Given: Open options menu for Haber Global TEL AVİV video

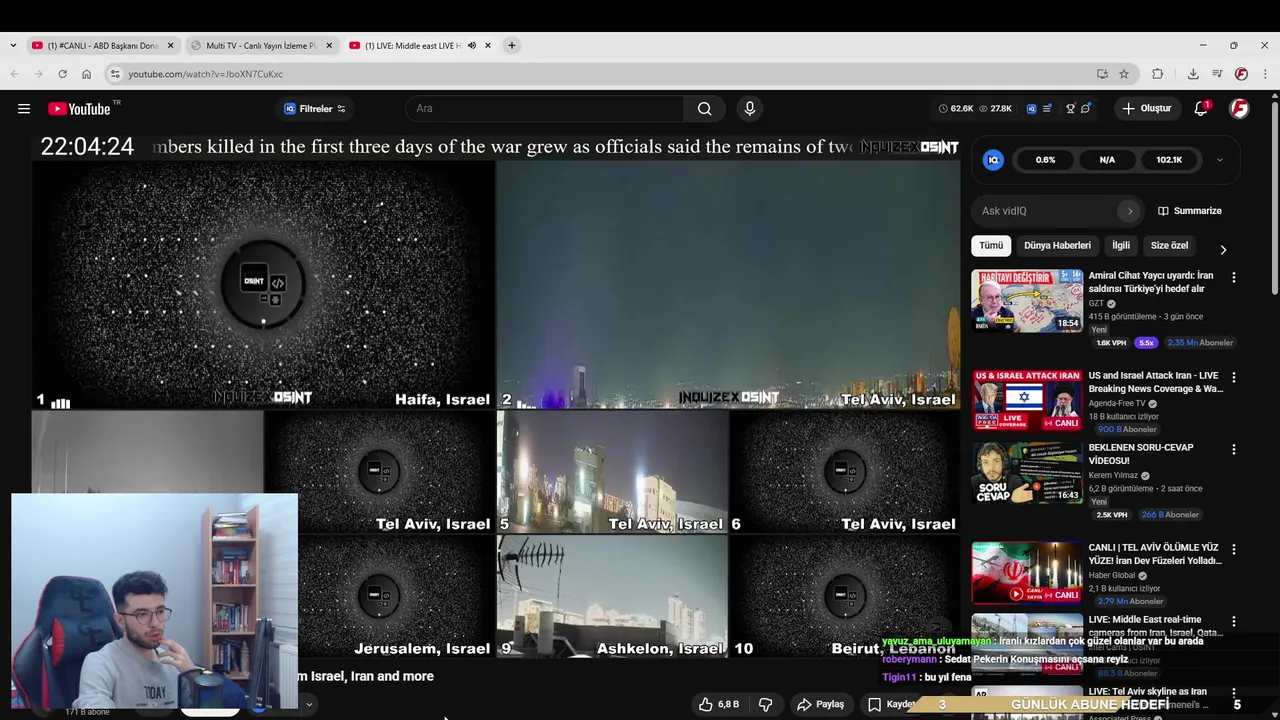Looking at the screenshot, I should (1233, 550).
